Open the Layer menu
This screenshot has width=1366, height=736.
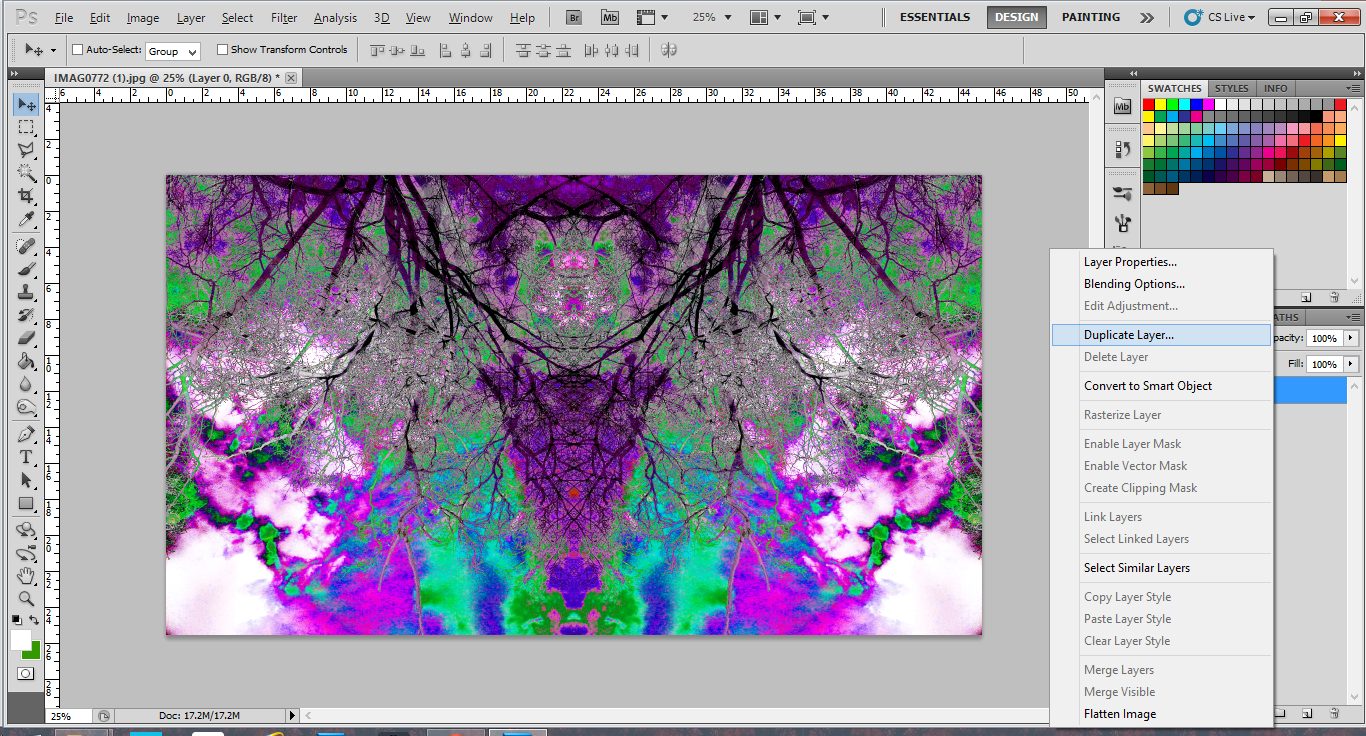(191, 18)
